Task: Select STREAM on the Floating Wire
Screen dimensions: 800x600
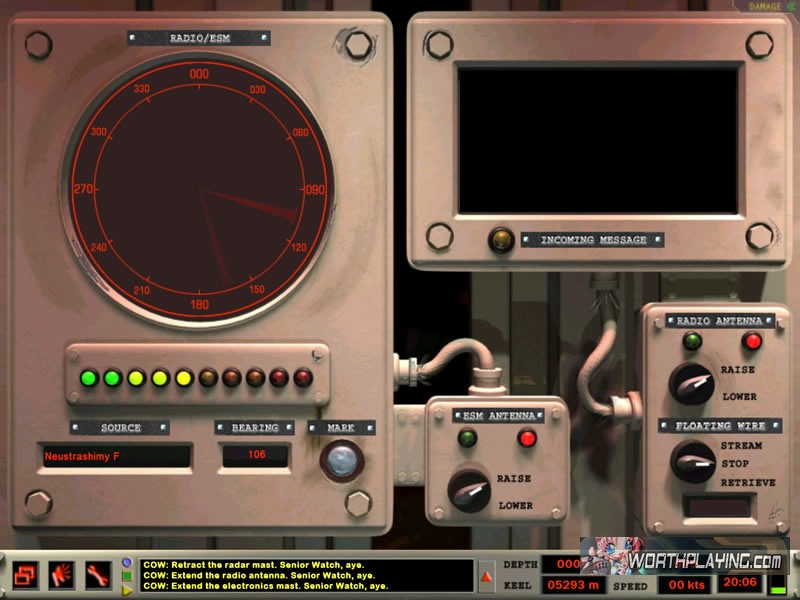Action: pyautogui.click(x=741, y=446)
